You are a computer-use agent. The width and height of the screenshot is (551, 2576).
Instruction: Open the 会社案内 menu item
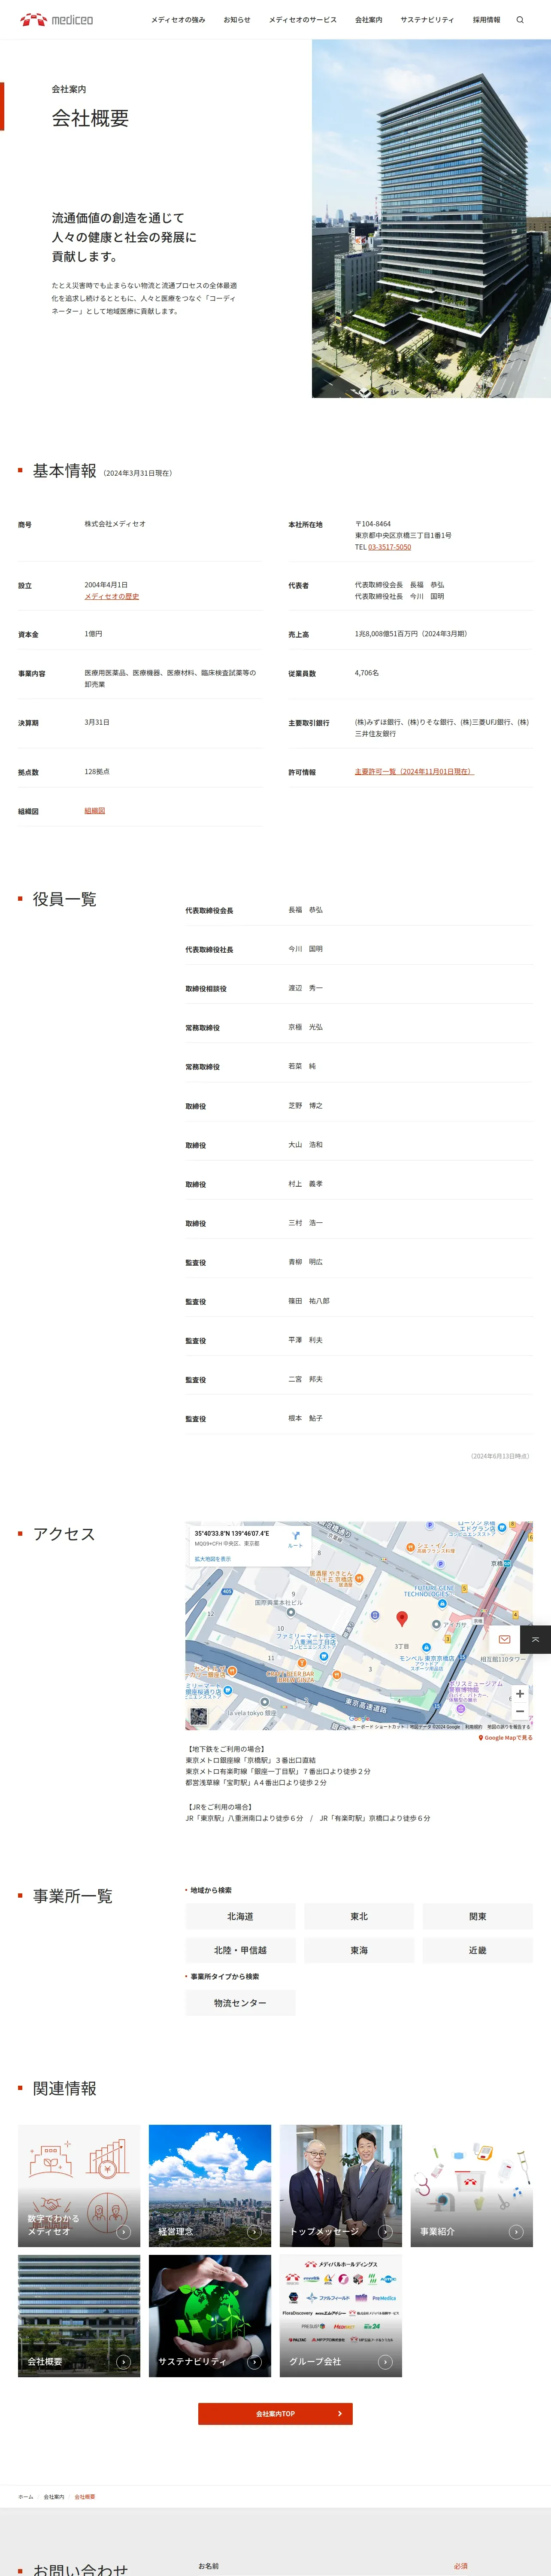pyautogui.click(x=368, y=20)
